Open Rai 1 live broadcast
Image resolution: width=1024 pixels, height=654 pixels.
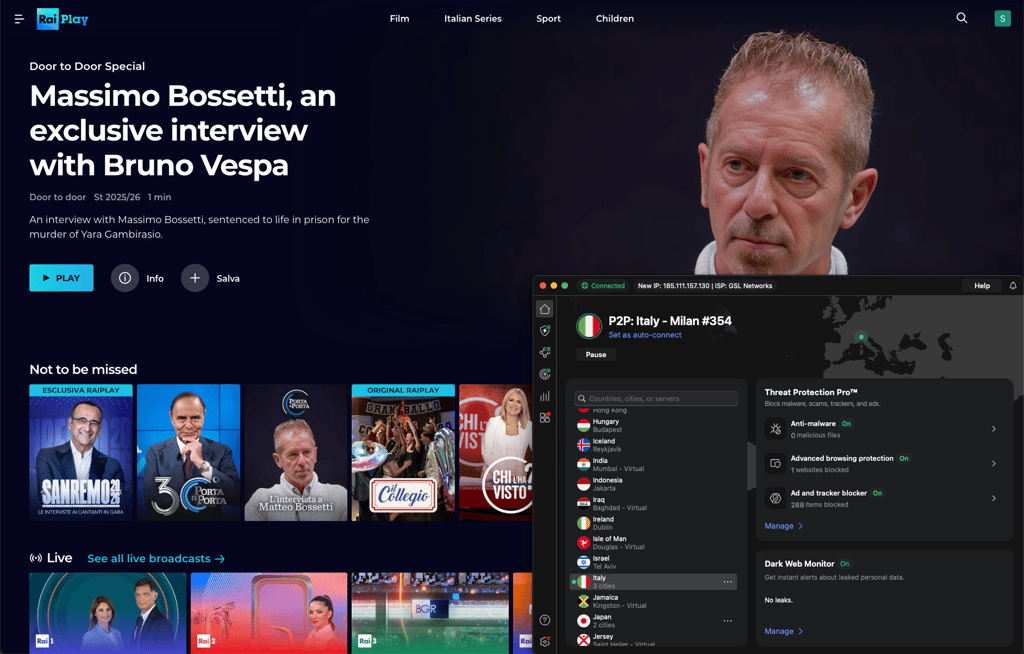pyautogui.click(x=108, y=613)
